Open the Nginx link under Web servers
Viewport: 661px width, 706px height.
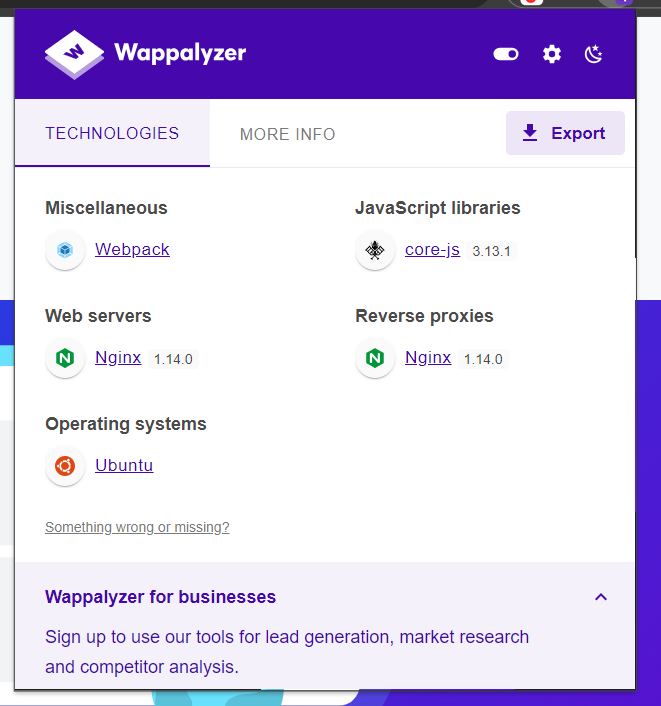point(118,358)
